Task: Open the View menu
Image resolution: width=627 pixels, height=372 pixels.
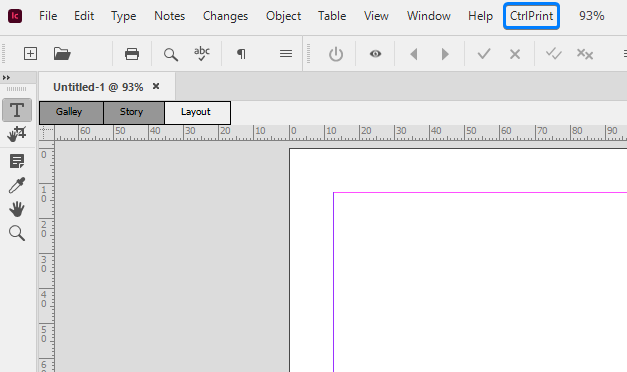Action: 376,16
